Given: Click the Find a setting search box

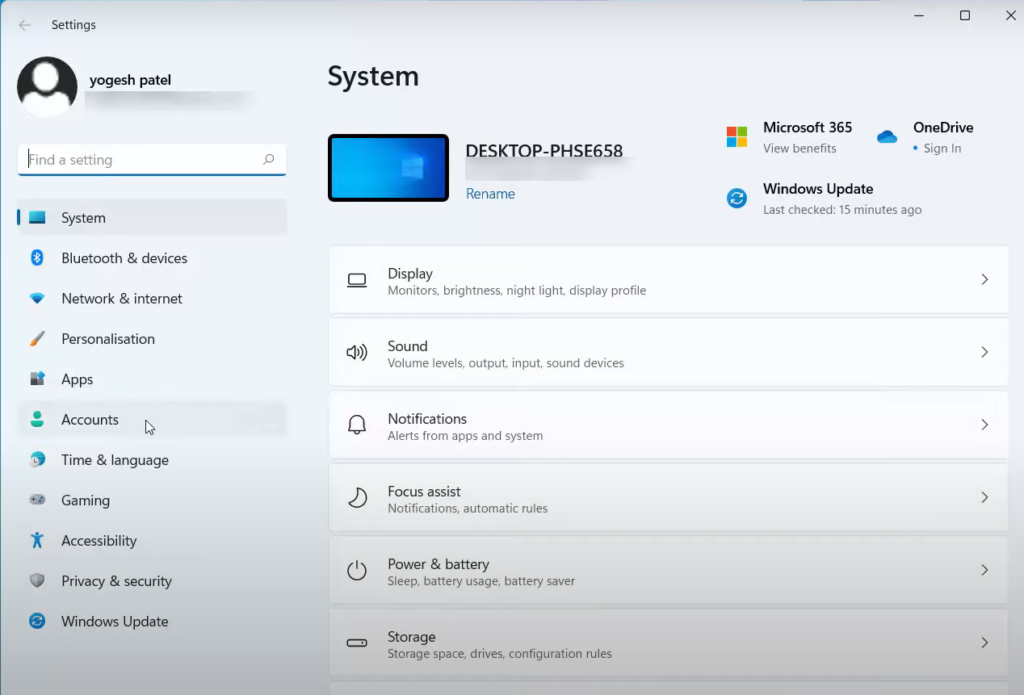Looking at the screenshot, I should click(x=140, y=160).
